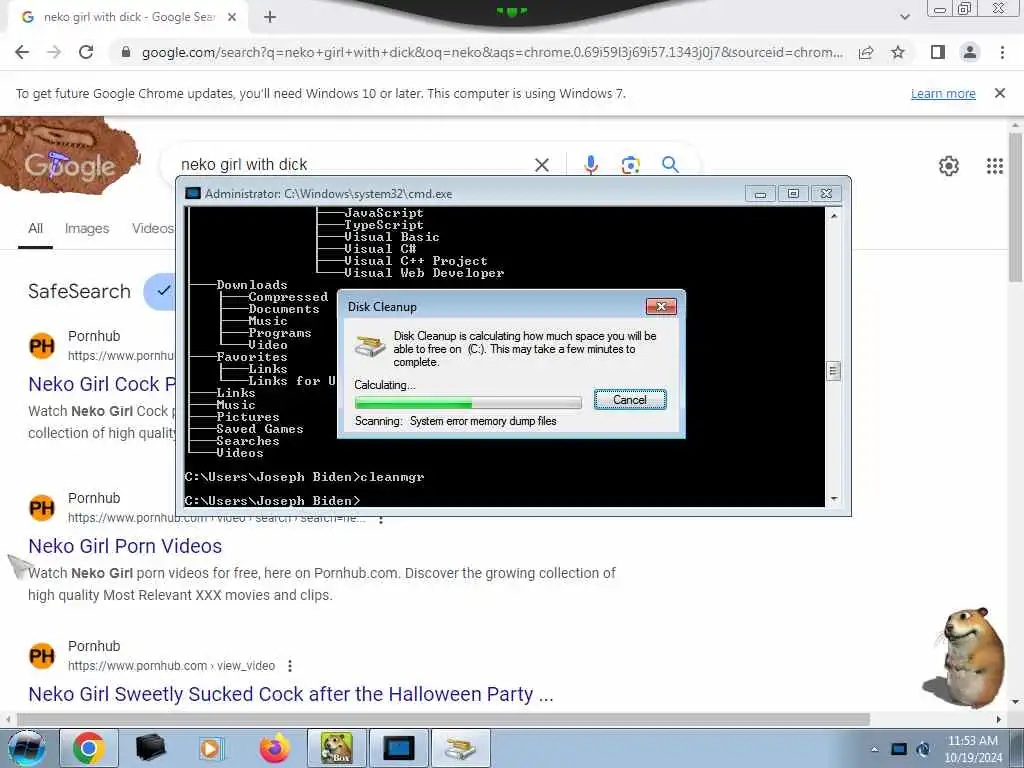This screenshot has height=768, width=1024.
Task: Clear the Google search box text
Action: tap(541, 165)
